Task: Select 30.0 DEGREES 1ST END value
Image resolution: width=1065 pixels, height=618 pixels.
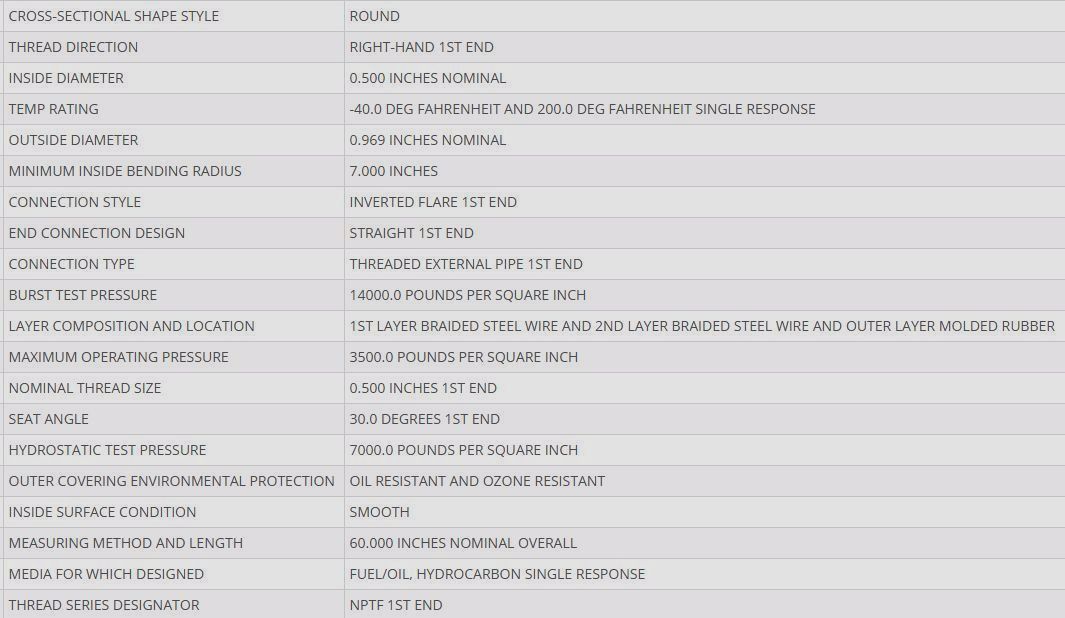Action: coord(425,419)
